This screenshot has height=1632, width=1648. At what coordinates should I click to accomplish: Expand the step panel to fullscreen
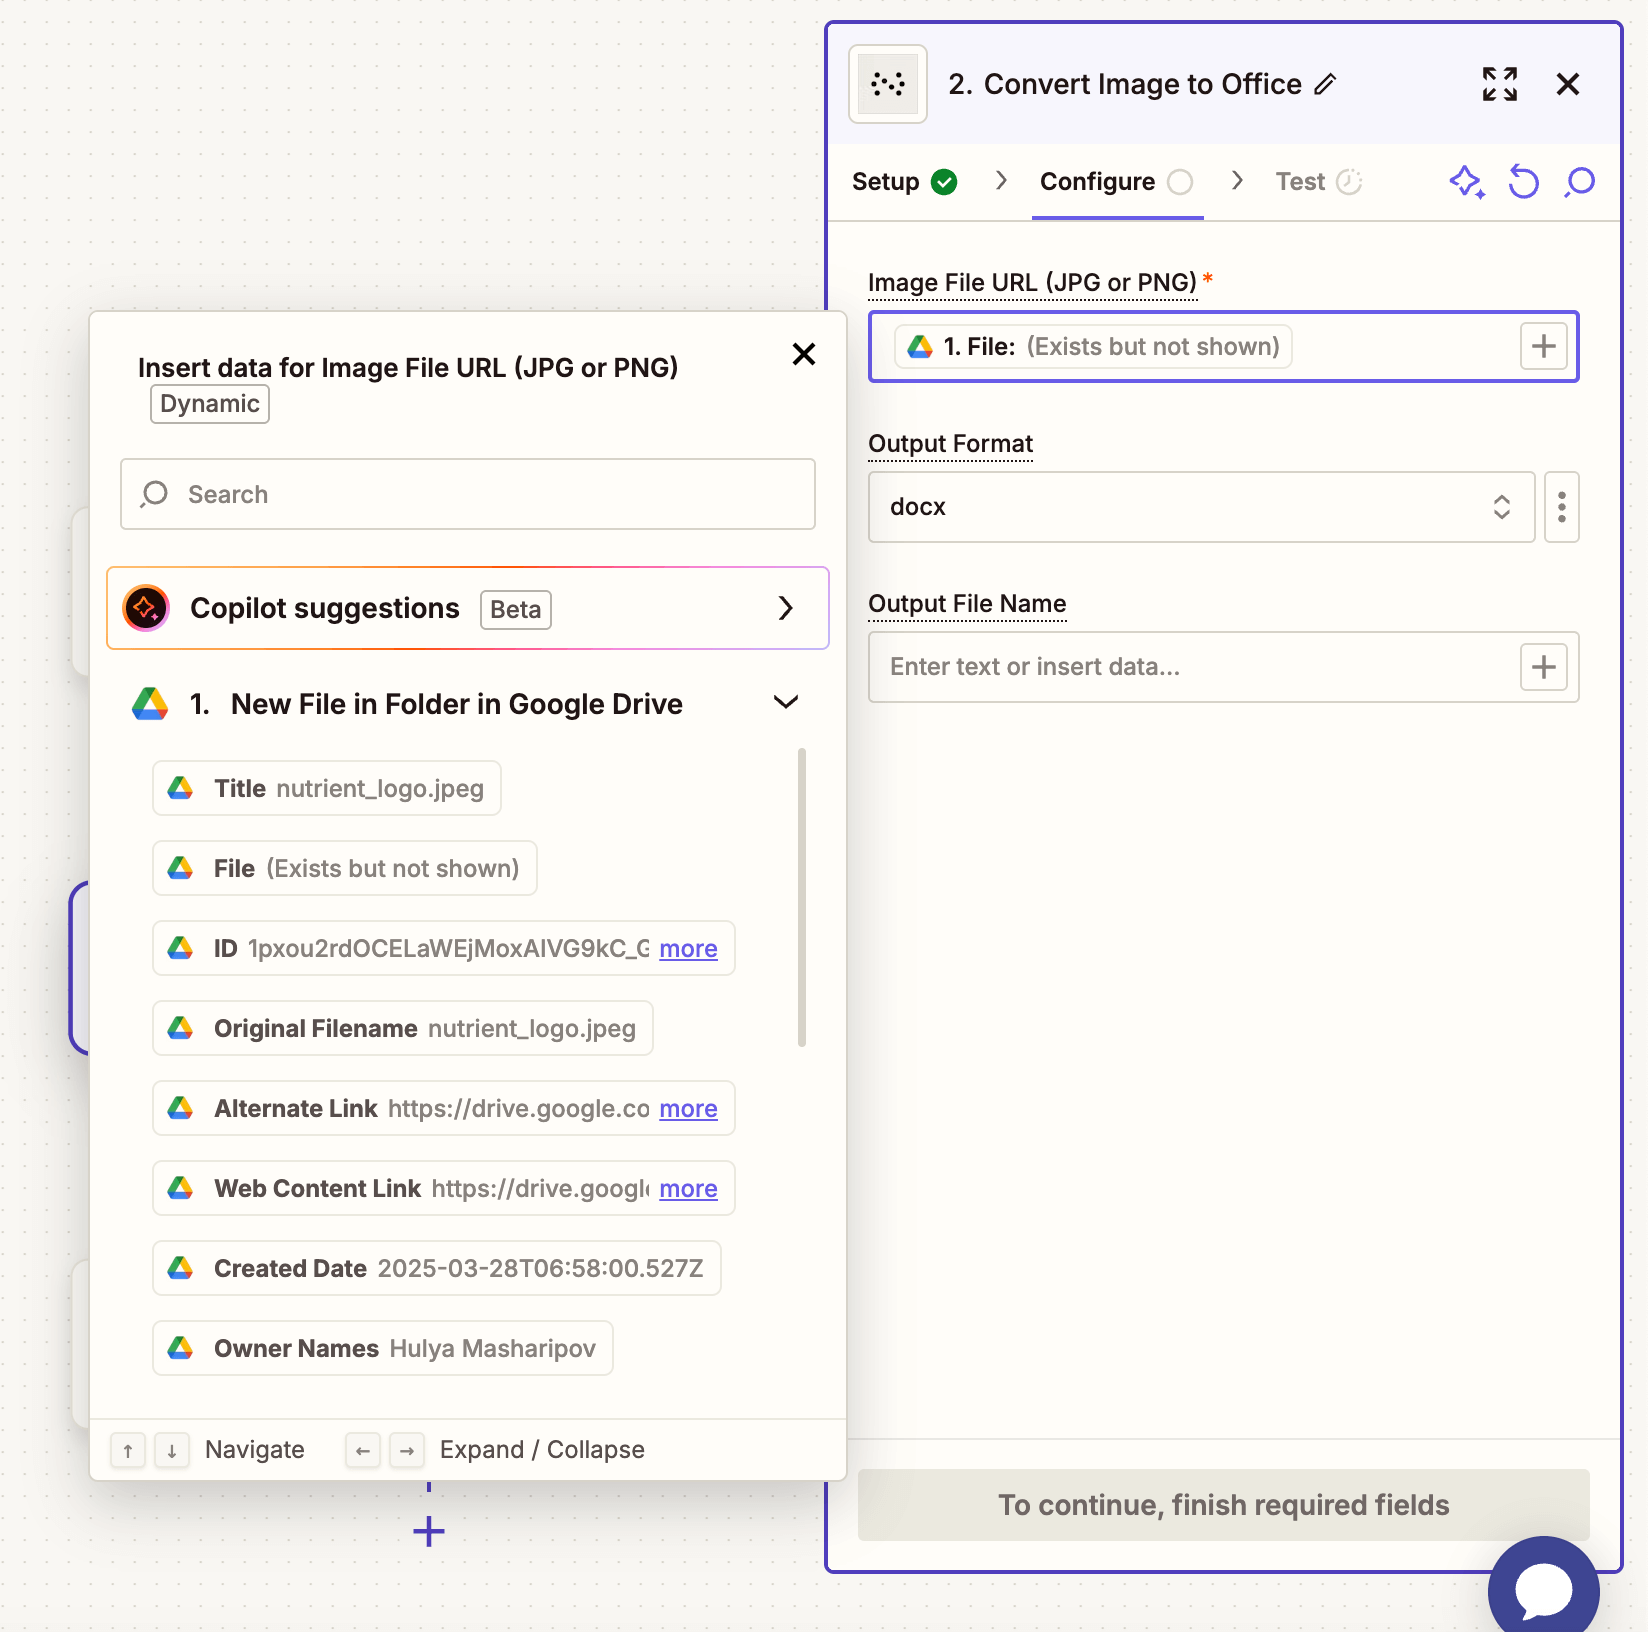[x=1499, y=85]
